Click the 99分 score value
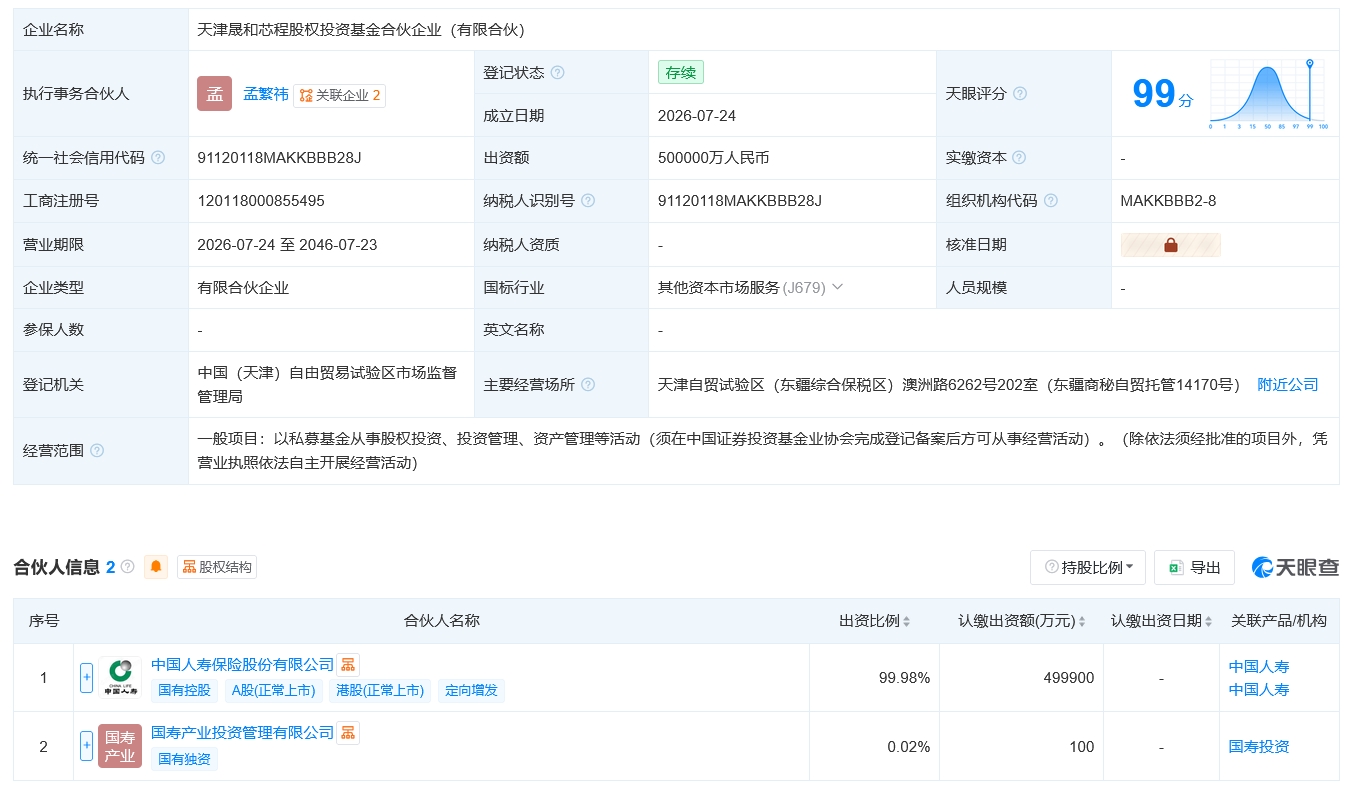The width and height of the screenshot is (1351, 787). pos(1162,94)
